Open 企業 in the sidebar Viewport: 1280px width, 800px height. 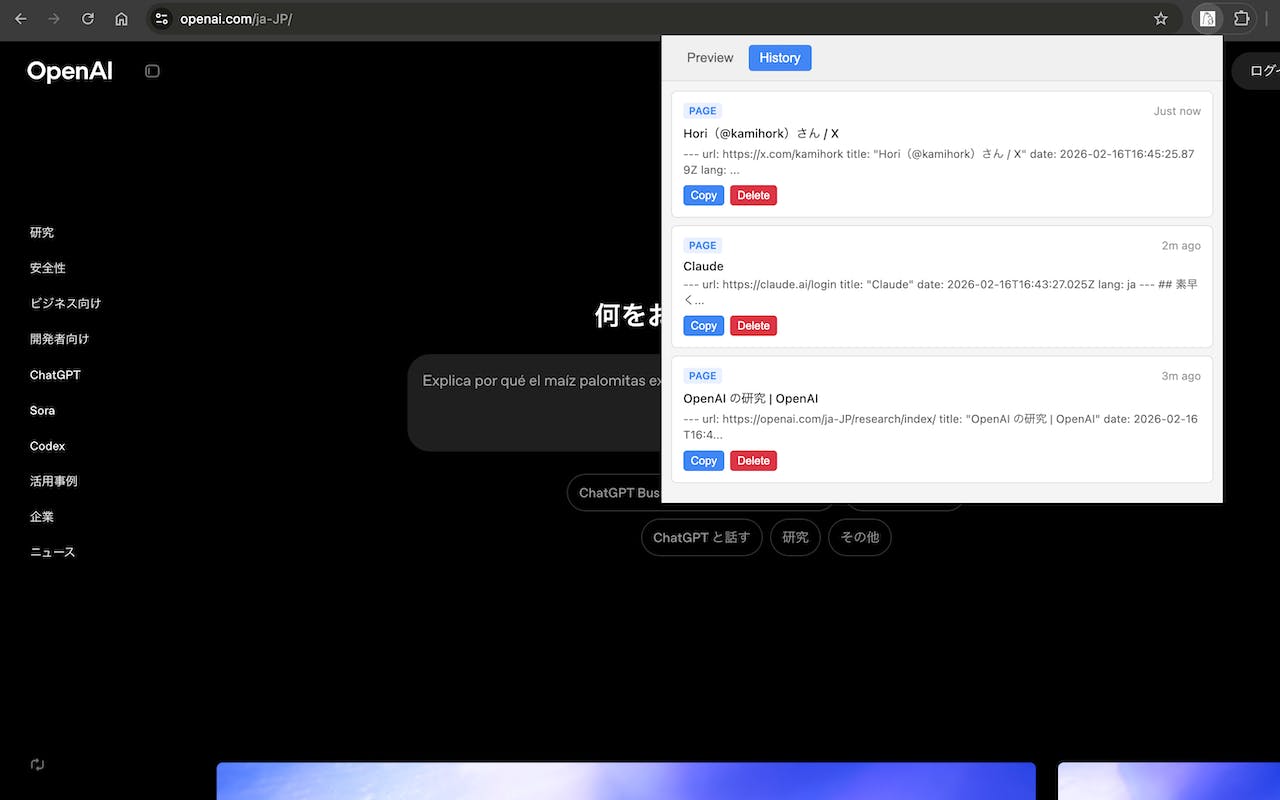pos(41,517)
